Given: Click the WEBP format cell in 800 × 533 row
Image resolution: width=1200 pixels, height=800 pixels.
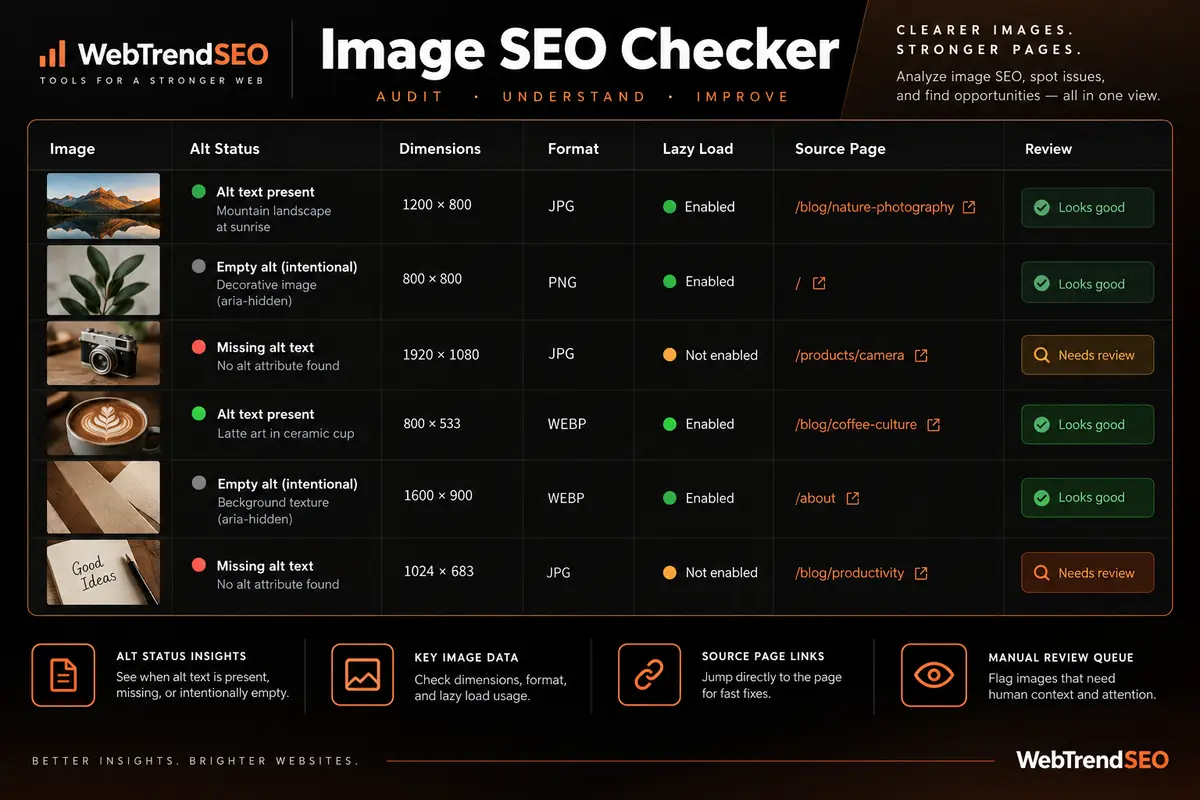Looking at the screenshot, I should 567,424.
